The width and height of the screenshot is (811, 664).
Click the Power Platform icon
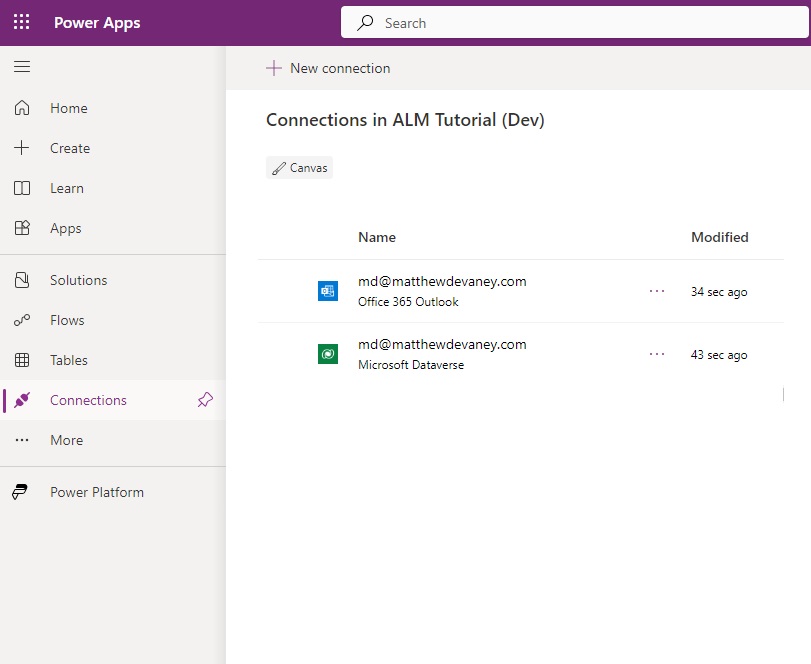point(20,492)
